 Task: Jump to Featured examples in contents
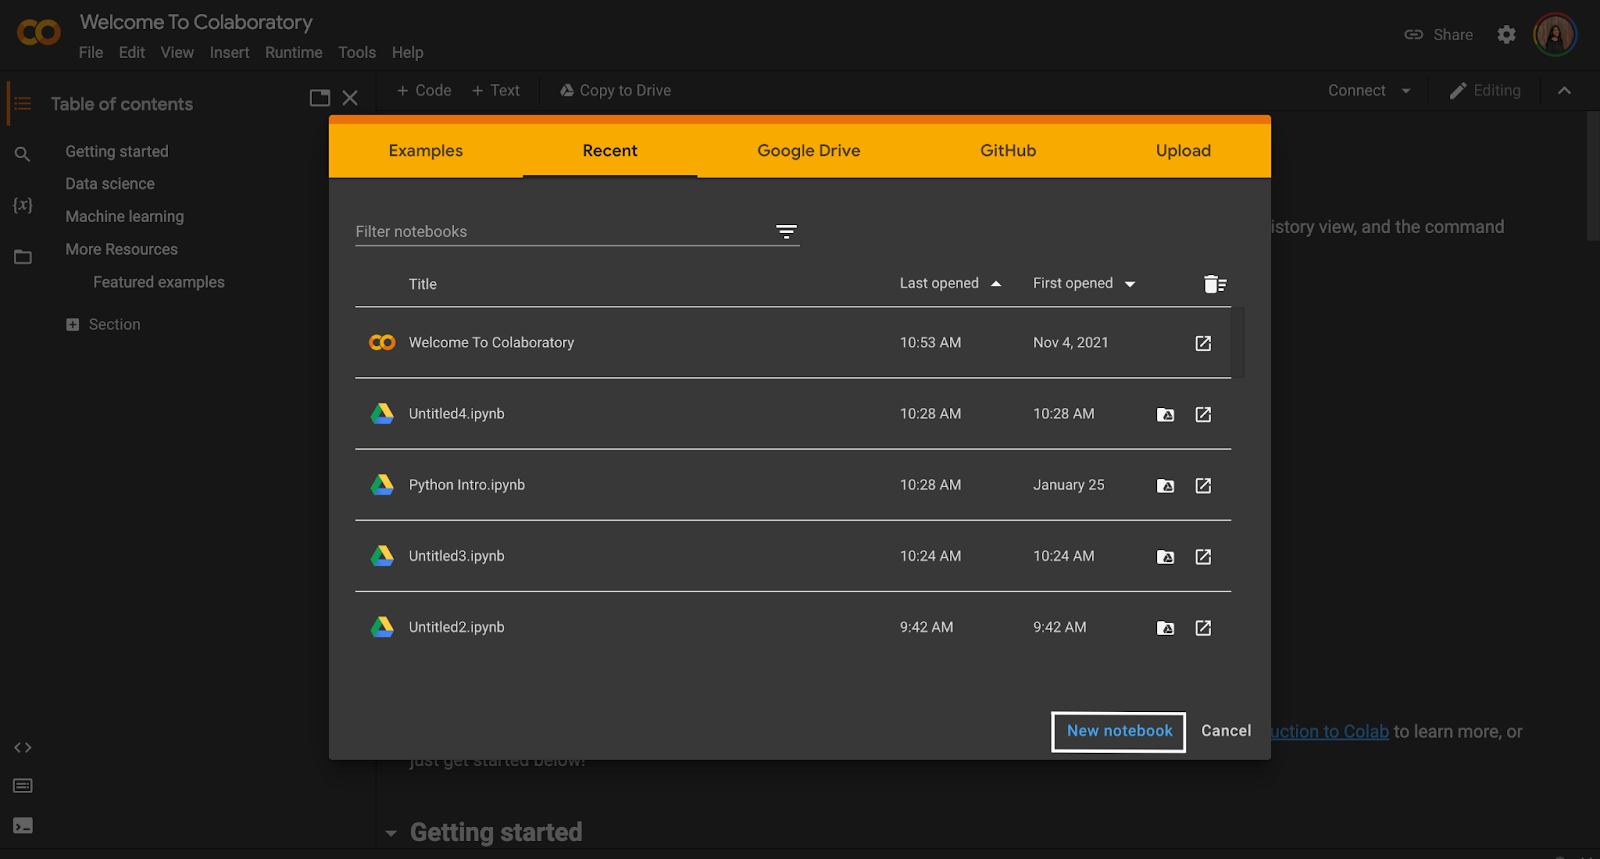[159, 283]
